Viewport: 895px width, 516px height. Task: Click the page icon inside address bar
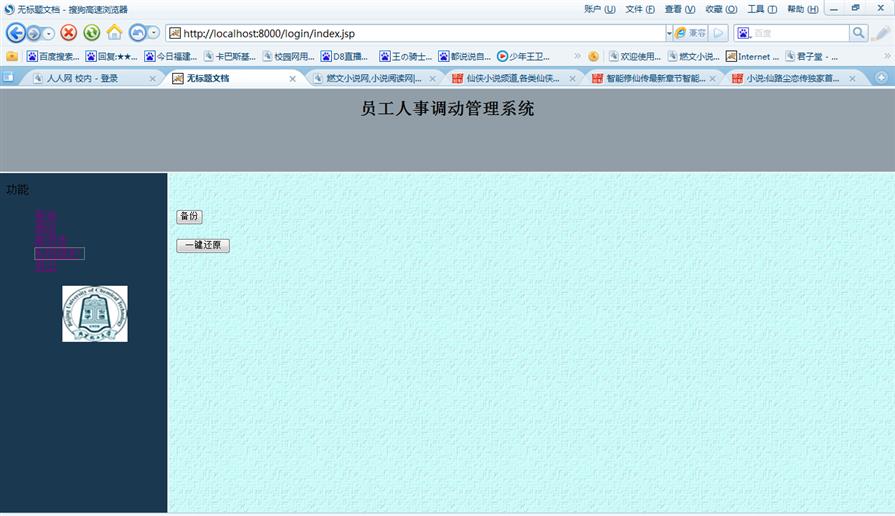(175, 33)
